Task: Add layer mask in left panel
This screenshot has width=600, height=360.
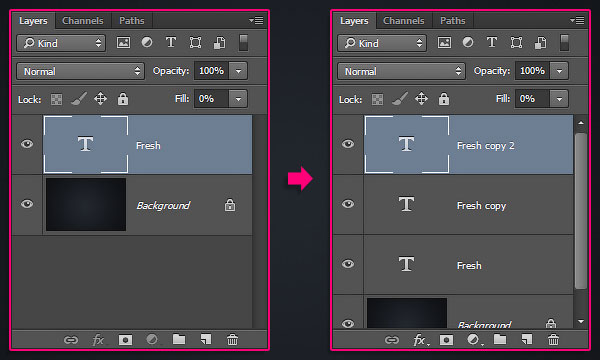Action: (125, 340)
